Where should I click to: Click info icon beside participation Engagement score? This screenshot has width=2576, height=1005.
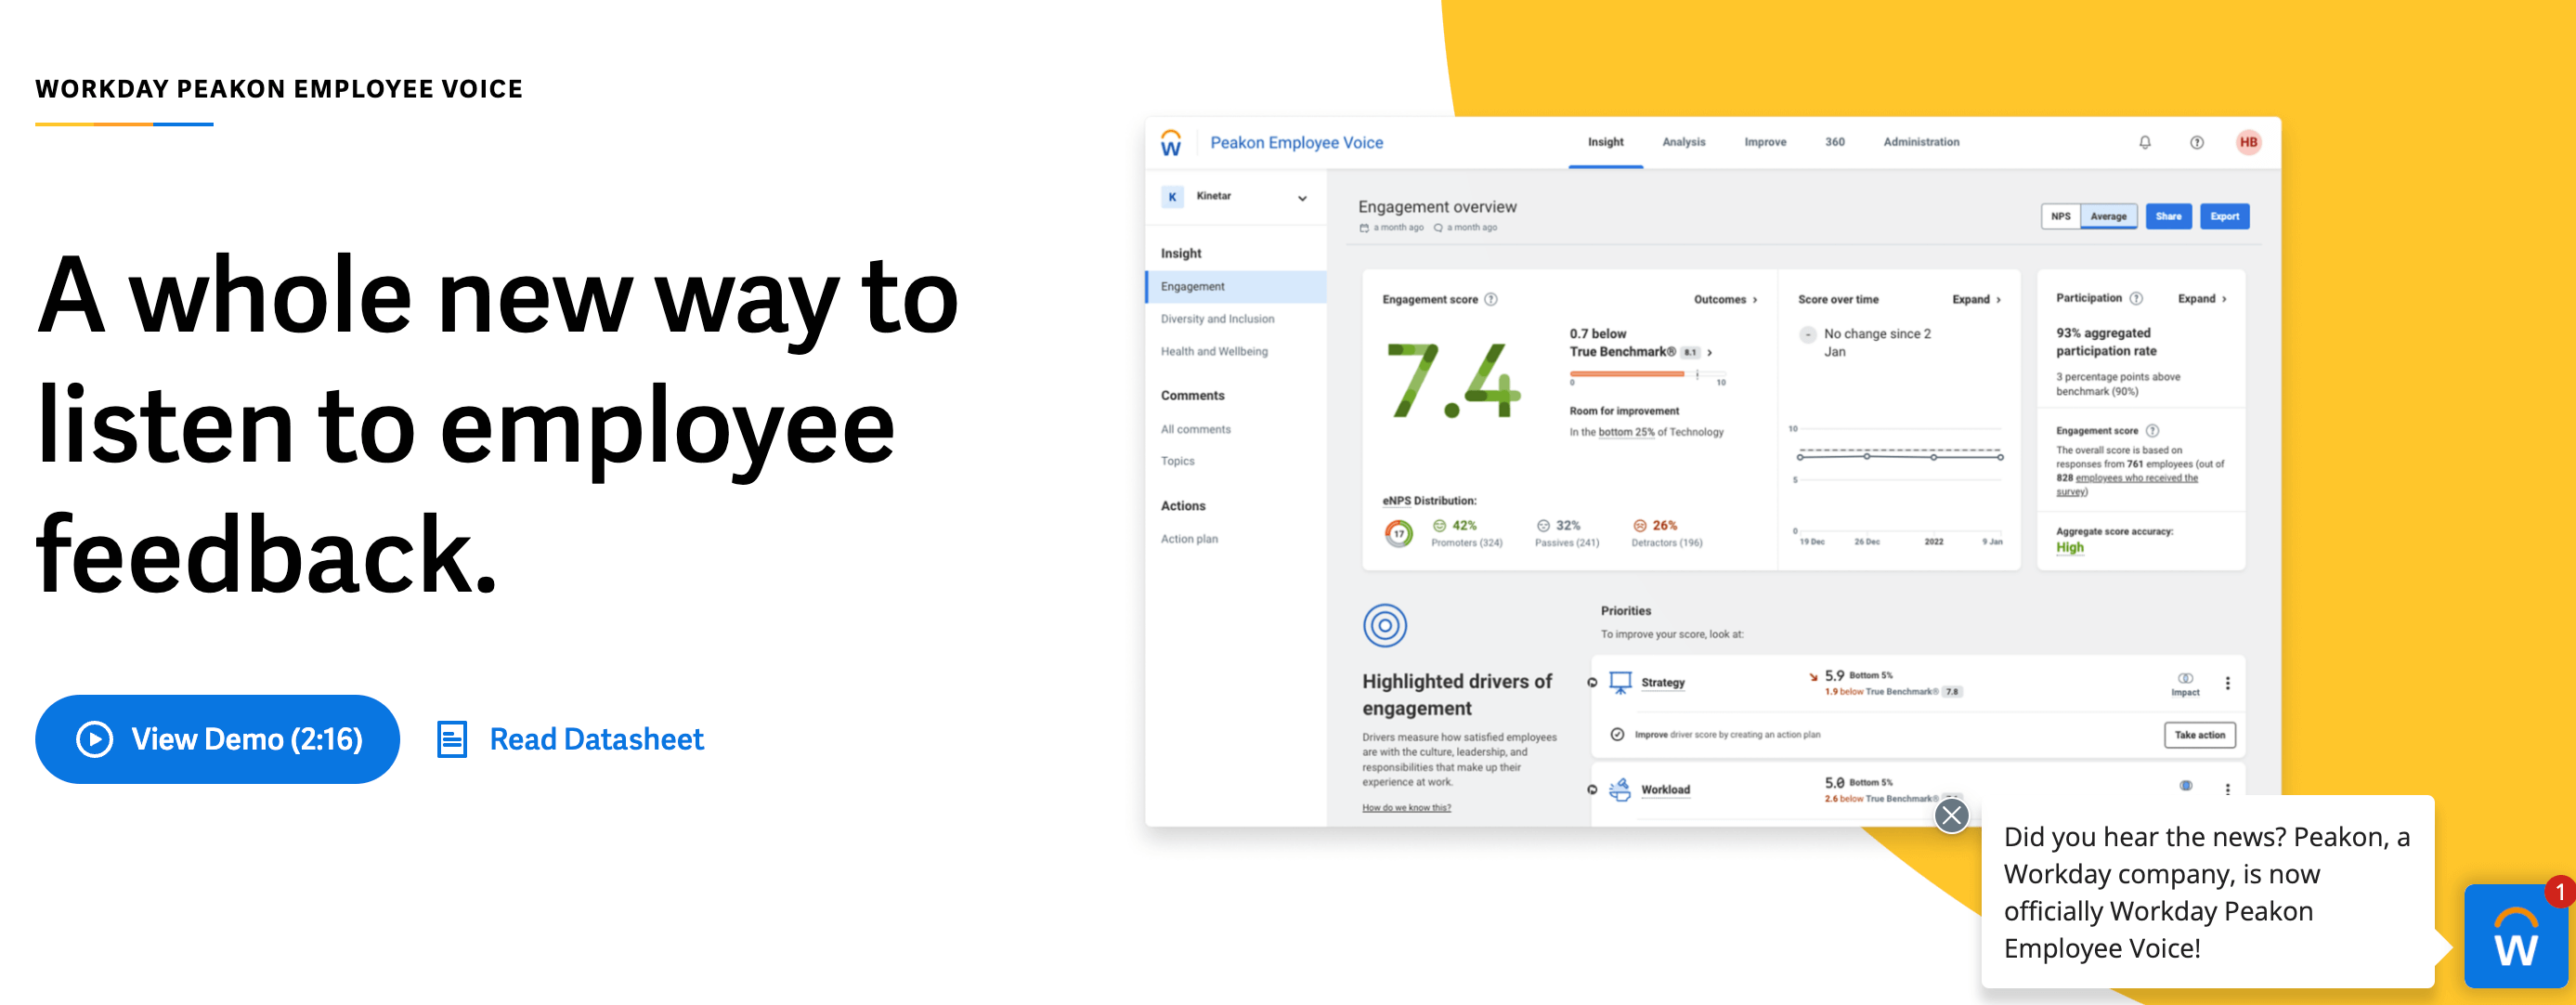point(2152,431)
